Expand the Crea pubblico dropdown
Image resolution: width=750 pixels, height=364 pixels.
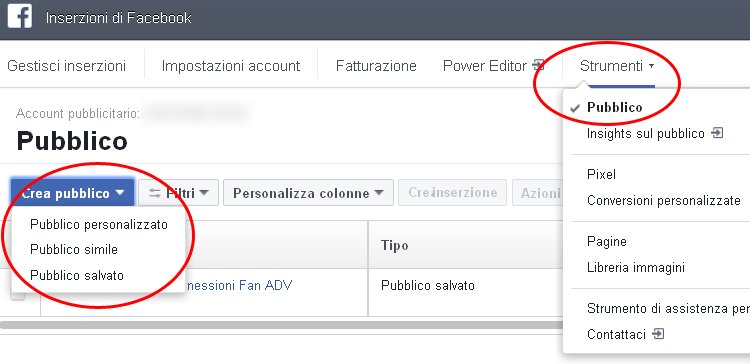(x=73, y=193)
